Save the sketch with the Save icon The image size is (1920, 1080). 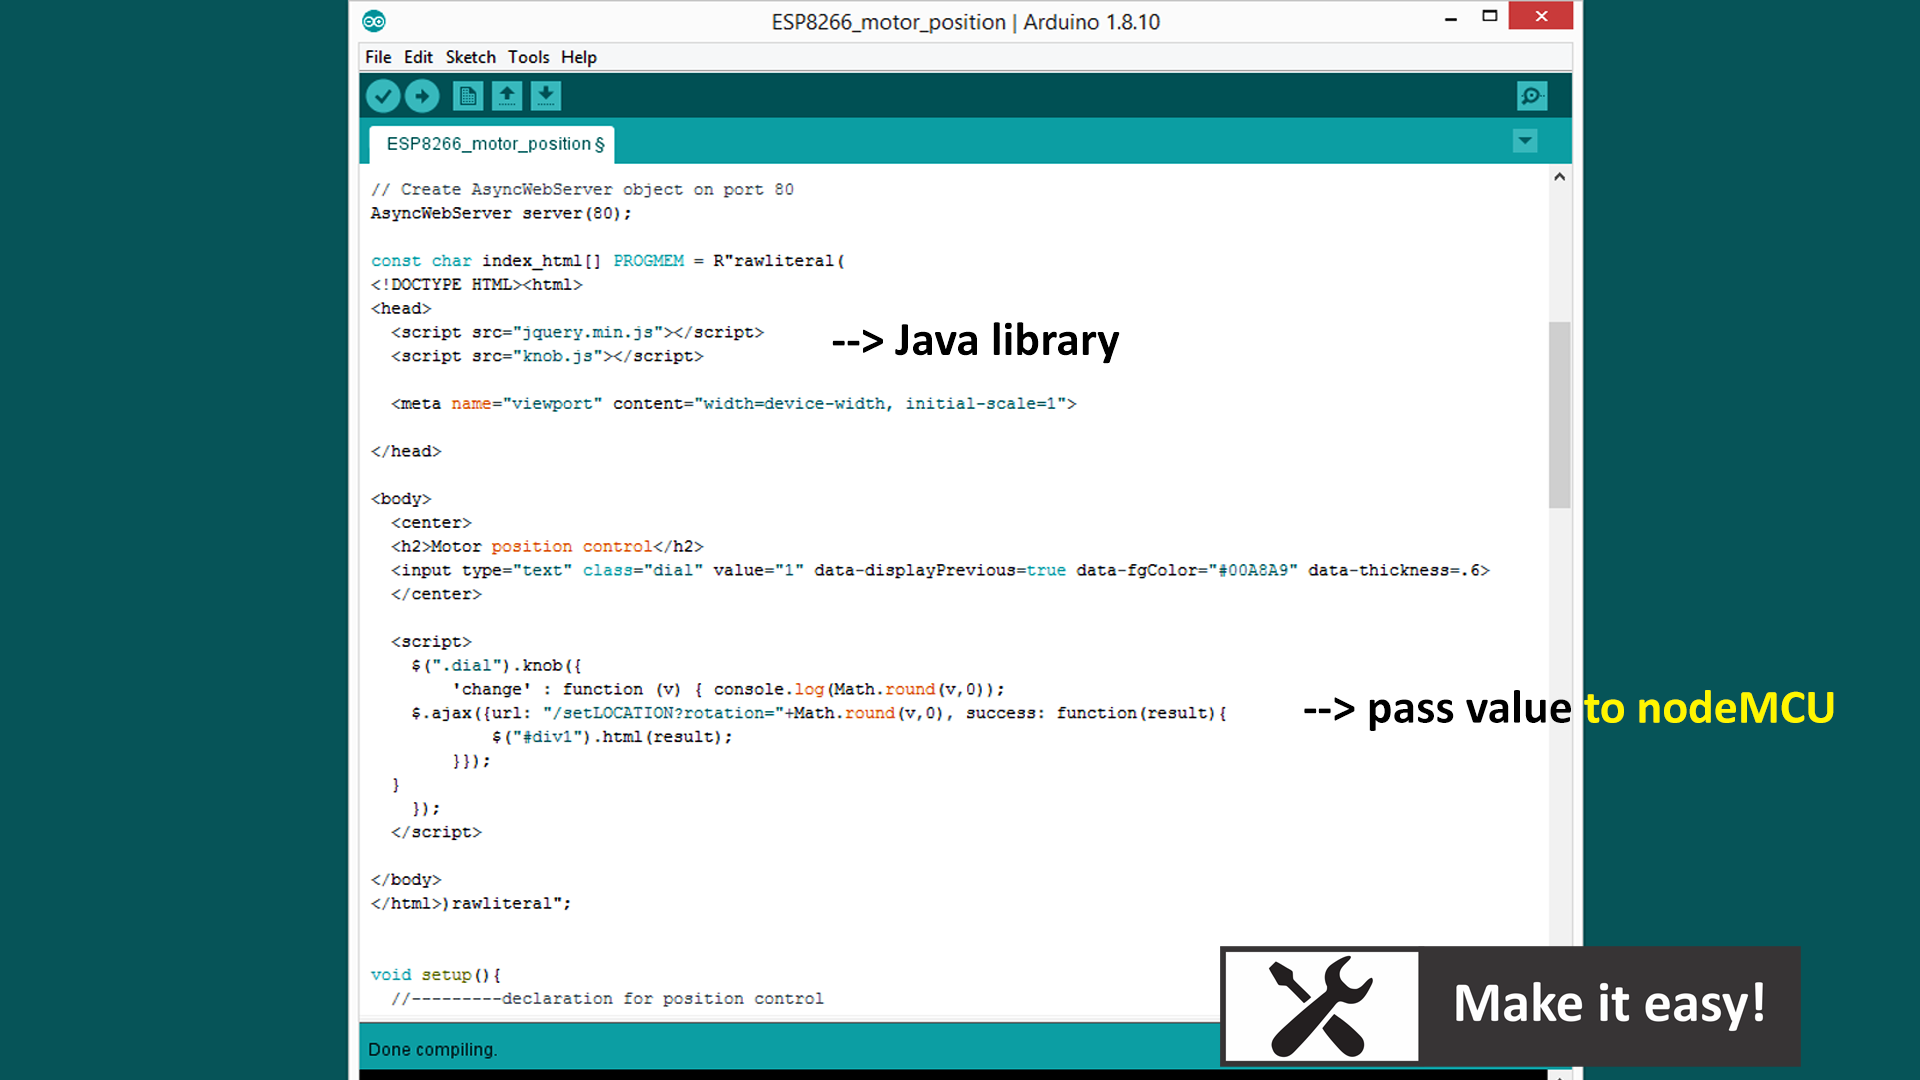546,96
